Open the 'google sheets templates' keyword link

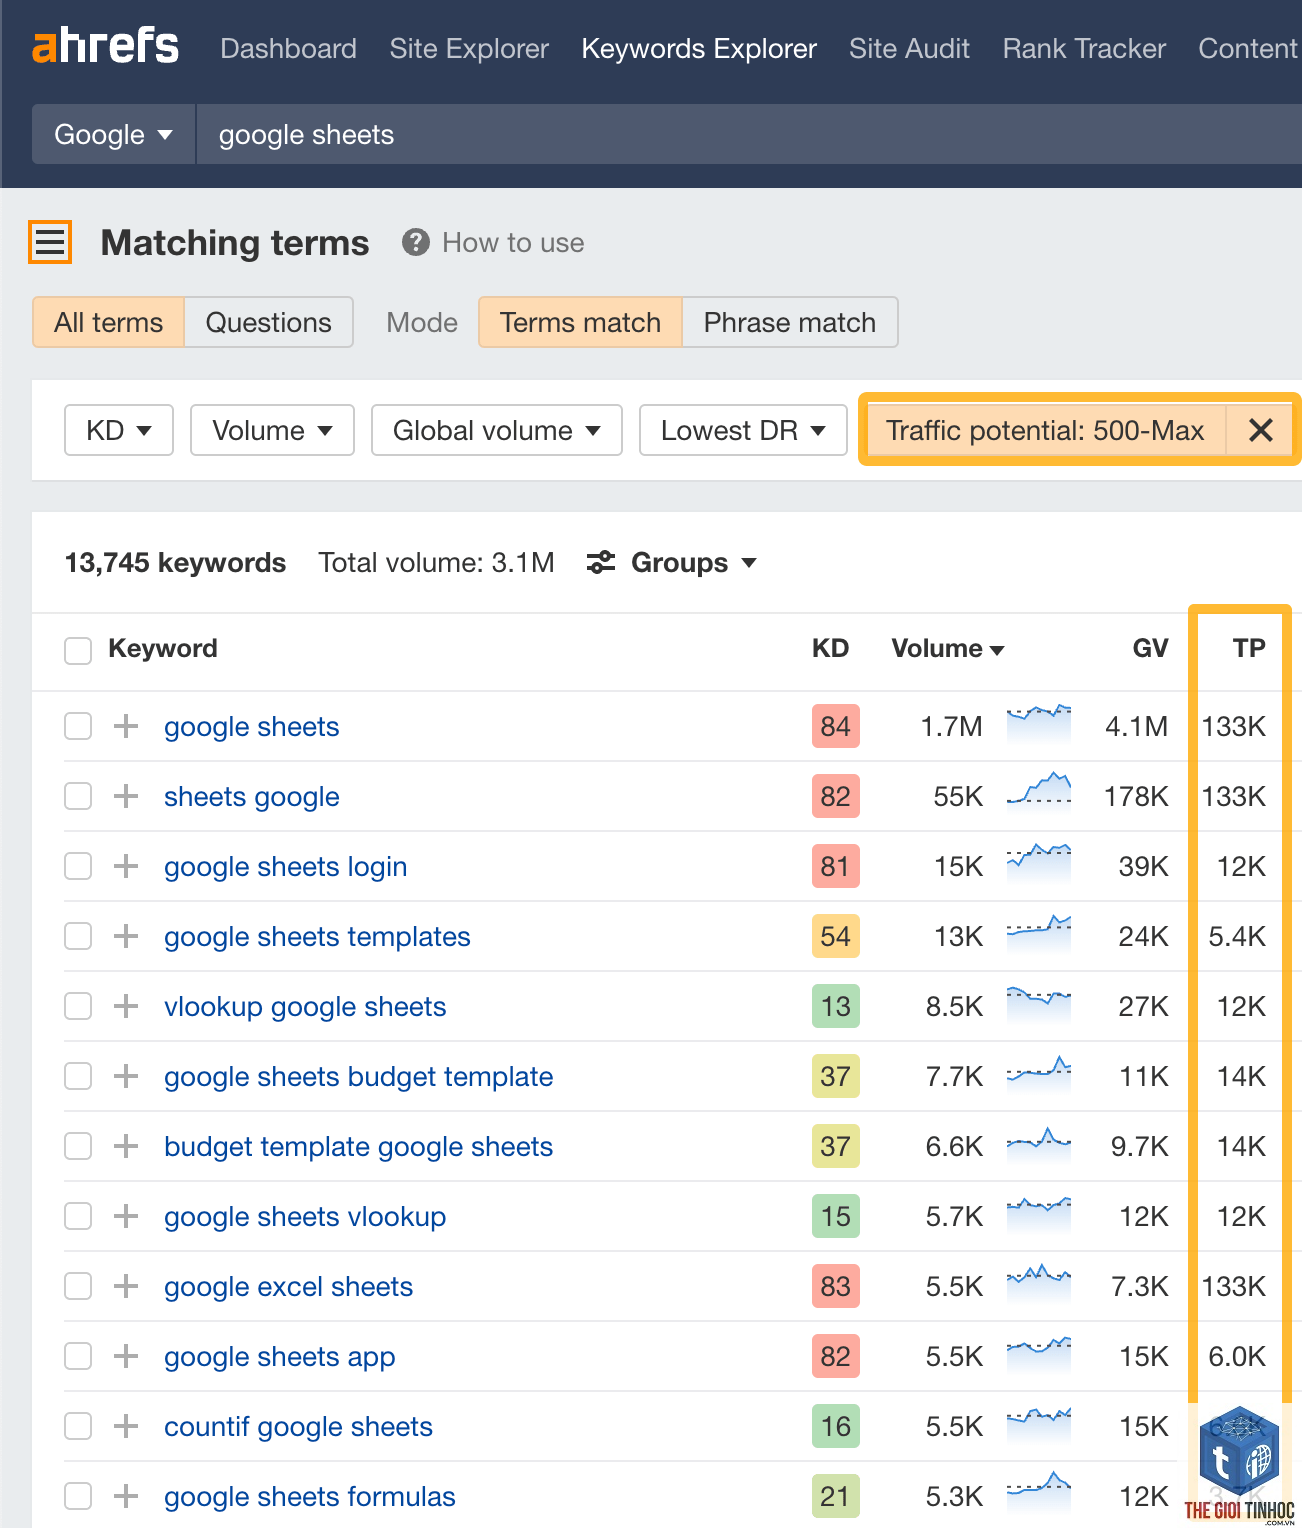pos(317,937)
